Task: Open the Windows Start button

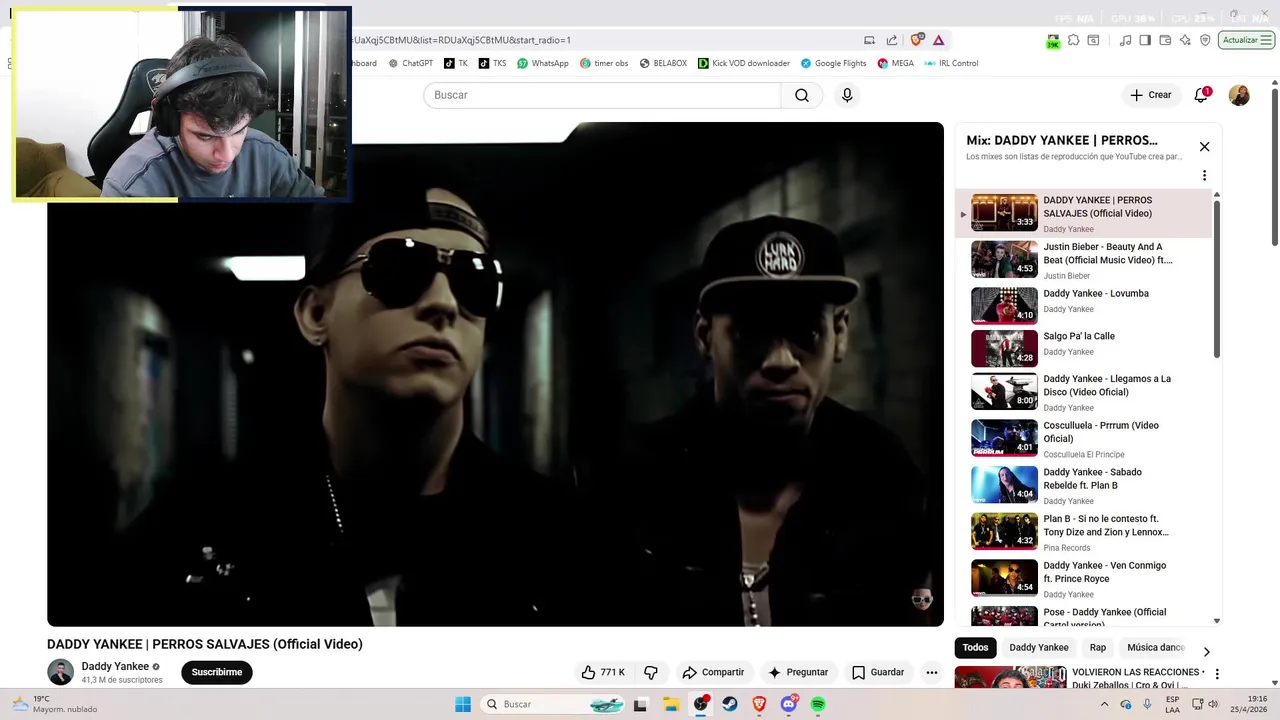Action: [x=463, y=704]
